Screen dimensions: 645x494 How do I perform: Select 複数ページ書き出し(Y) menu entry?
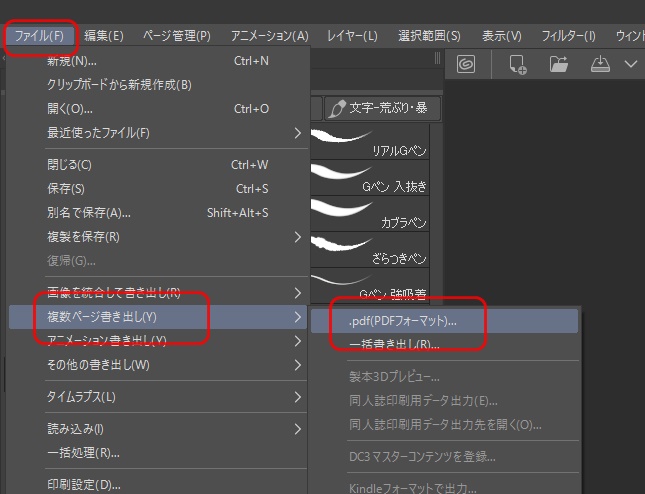(158, 317)
